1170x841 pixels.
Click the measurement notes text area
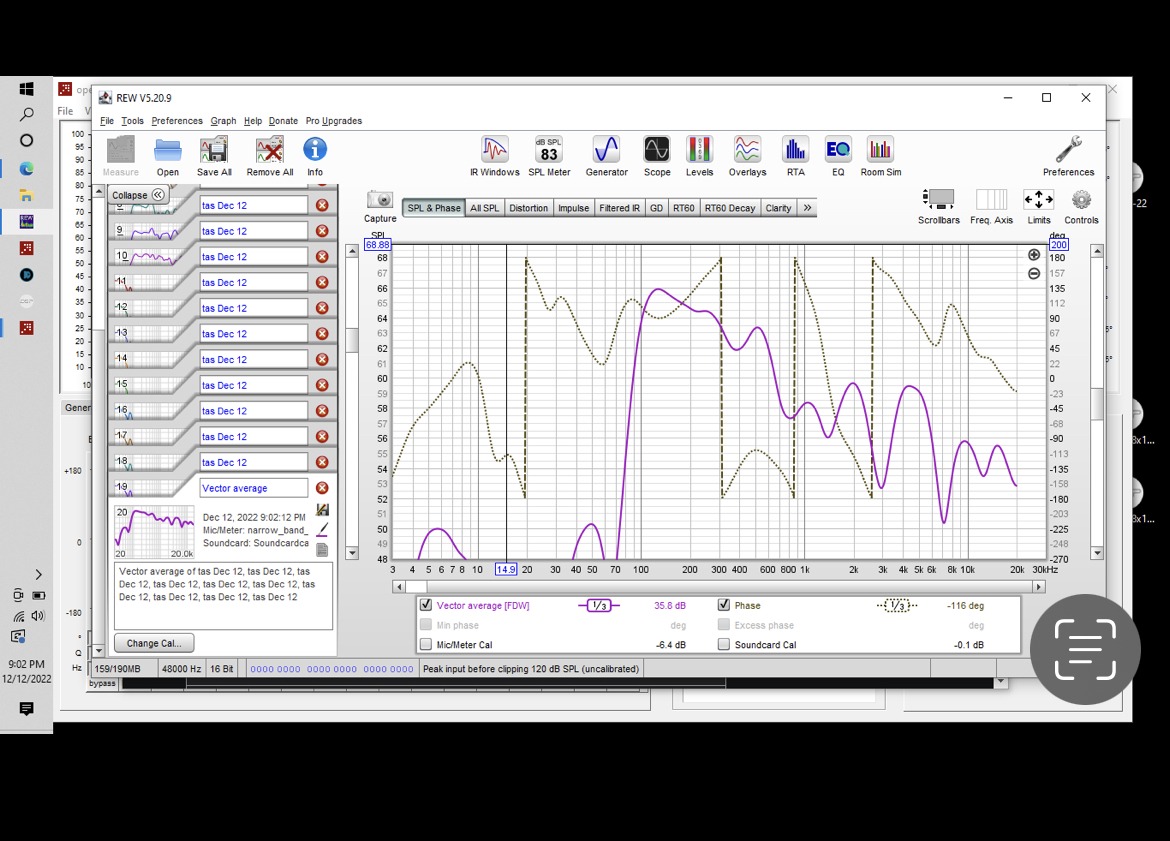[223, 596]
